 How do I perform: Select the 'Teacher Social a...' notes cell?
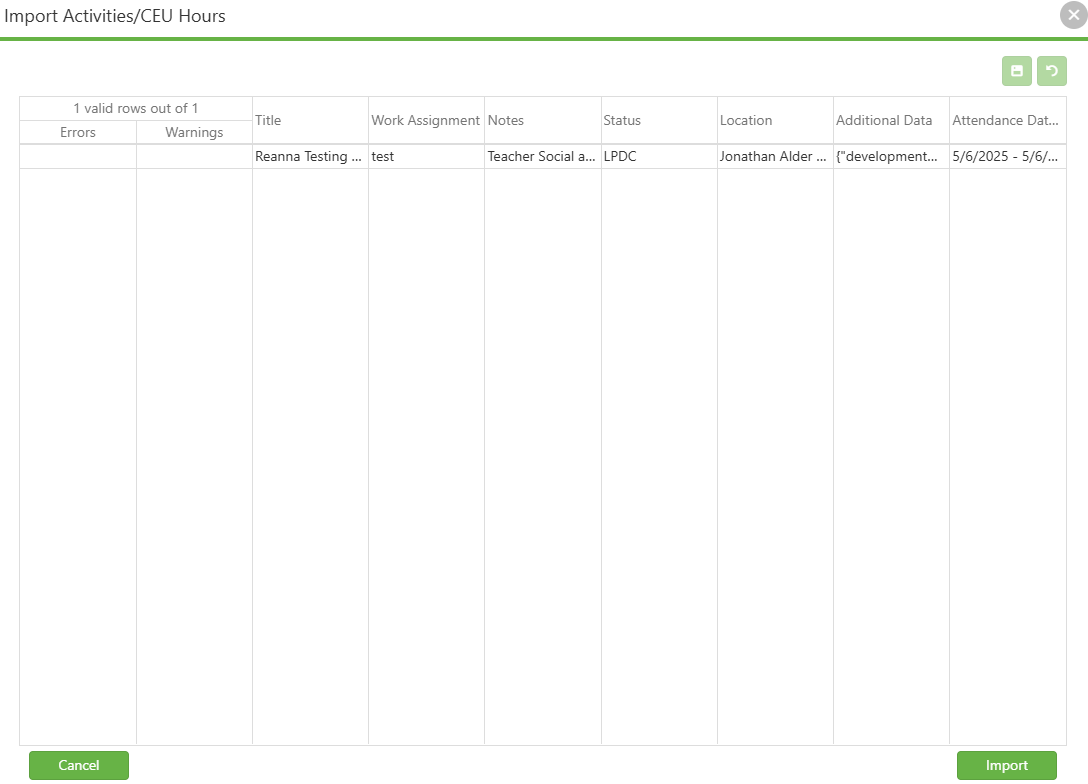click(543, 156)
